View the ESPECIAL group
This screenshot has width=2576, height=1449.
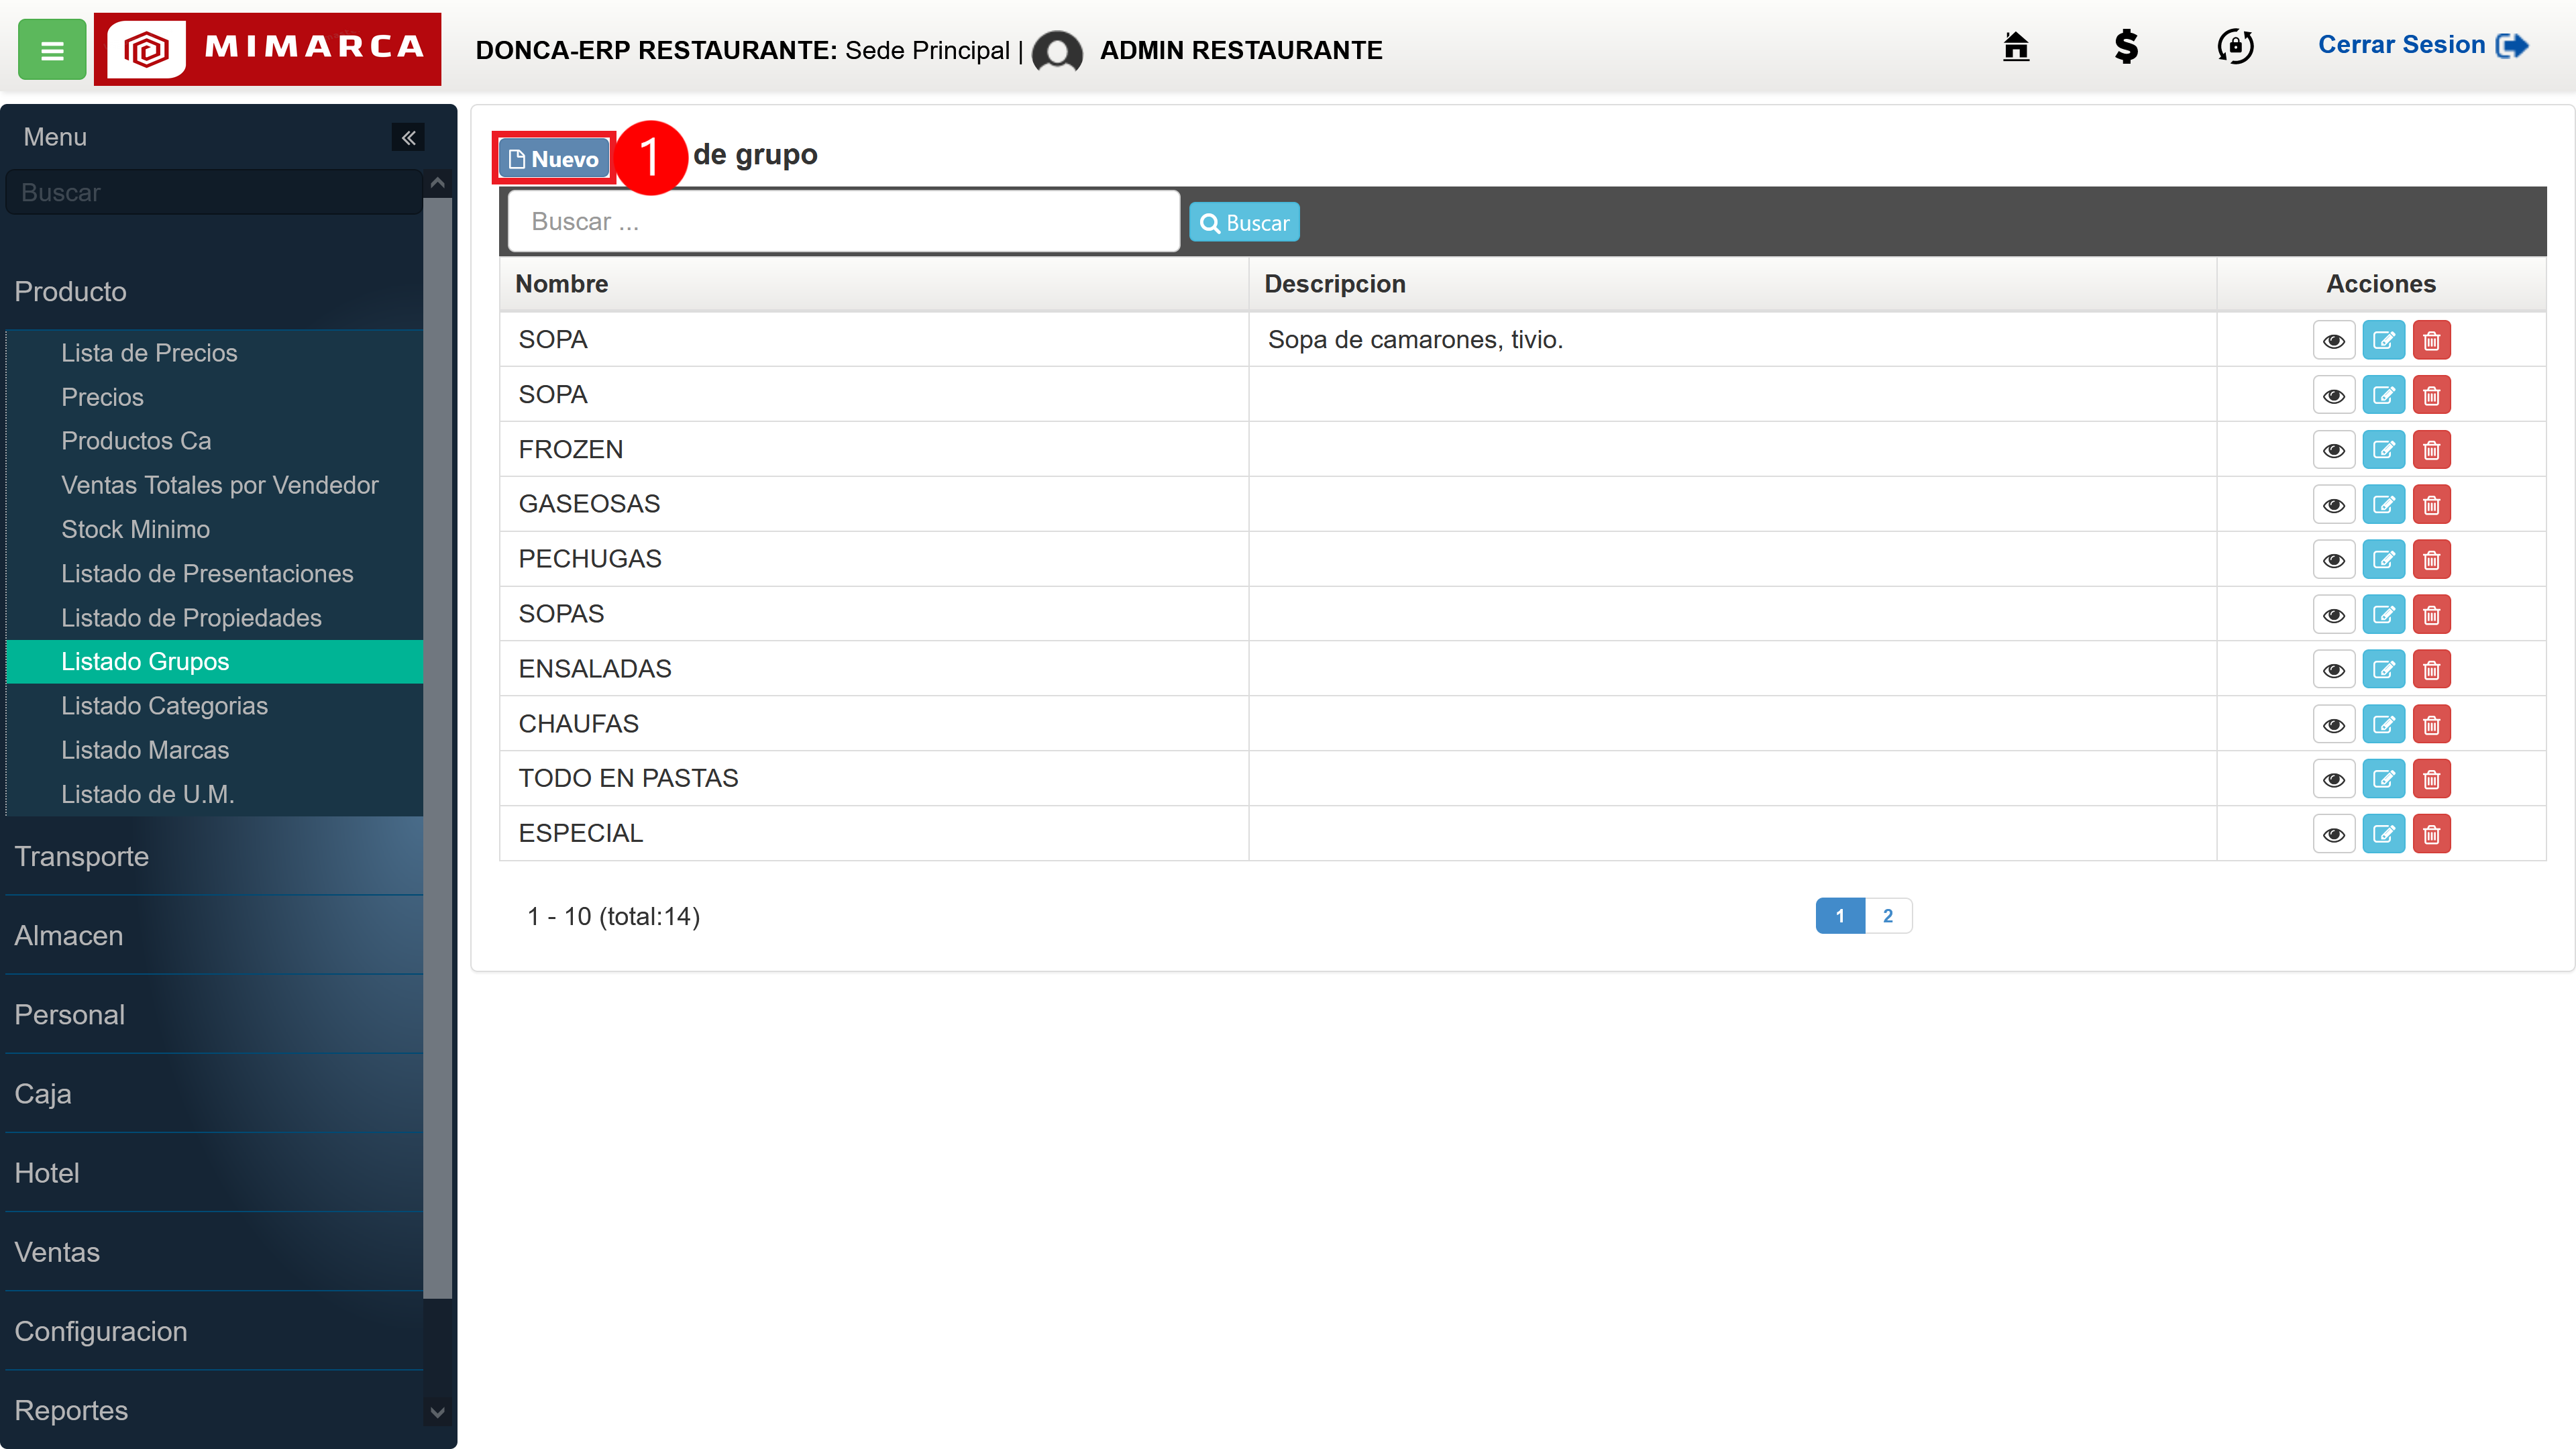click(2334, 835)
